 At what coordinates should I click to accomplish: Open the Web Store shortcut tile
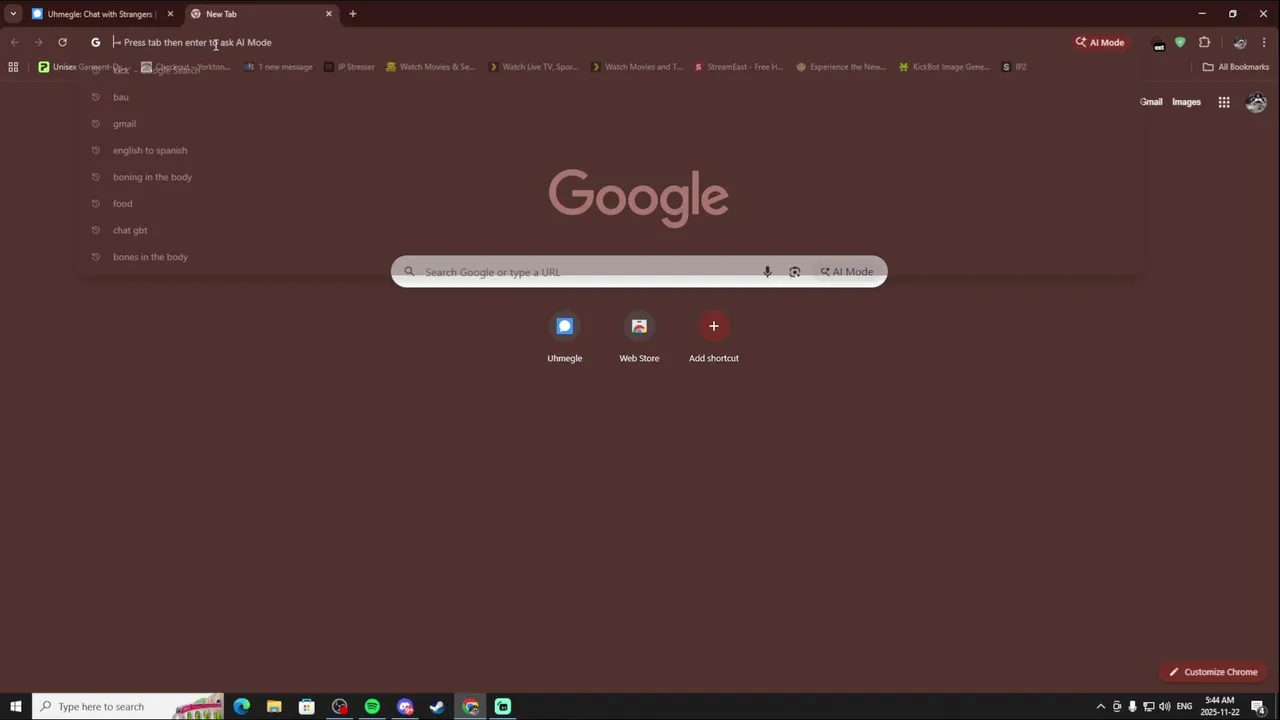(x=639, y=338)
